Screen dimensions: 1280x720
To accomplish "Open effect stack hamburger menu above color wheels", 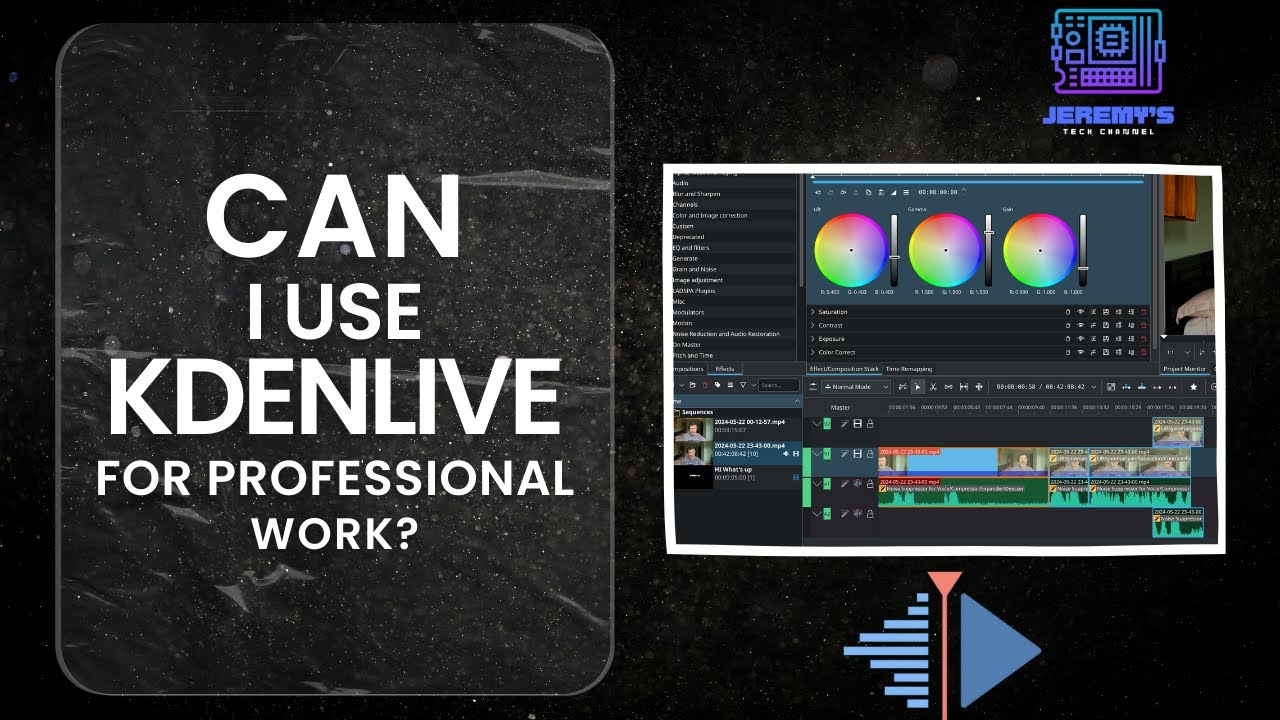I will coord(907,191).
